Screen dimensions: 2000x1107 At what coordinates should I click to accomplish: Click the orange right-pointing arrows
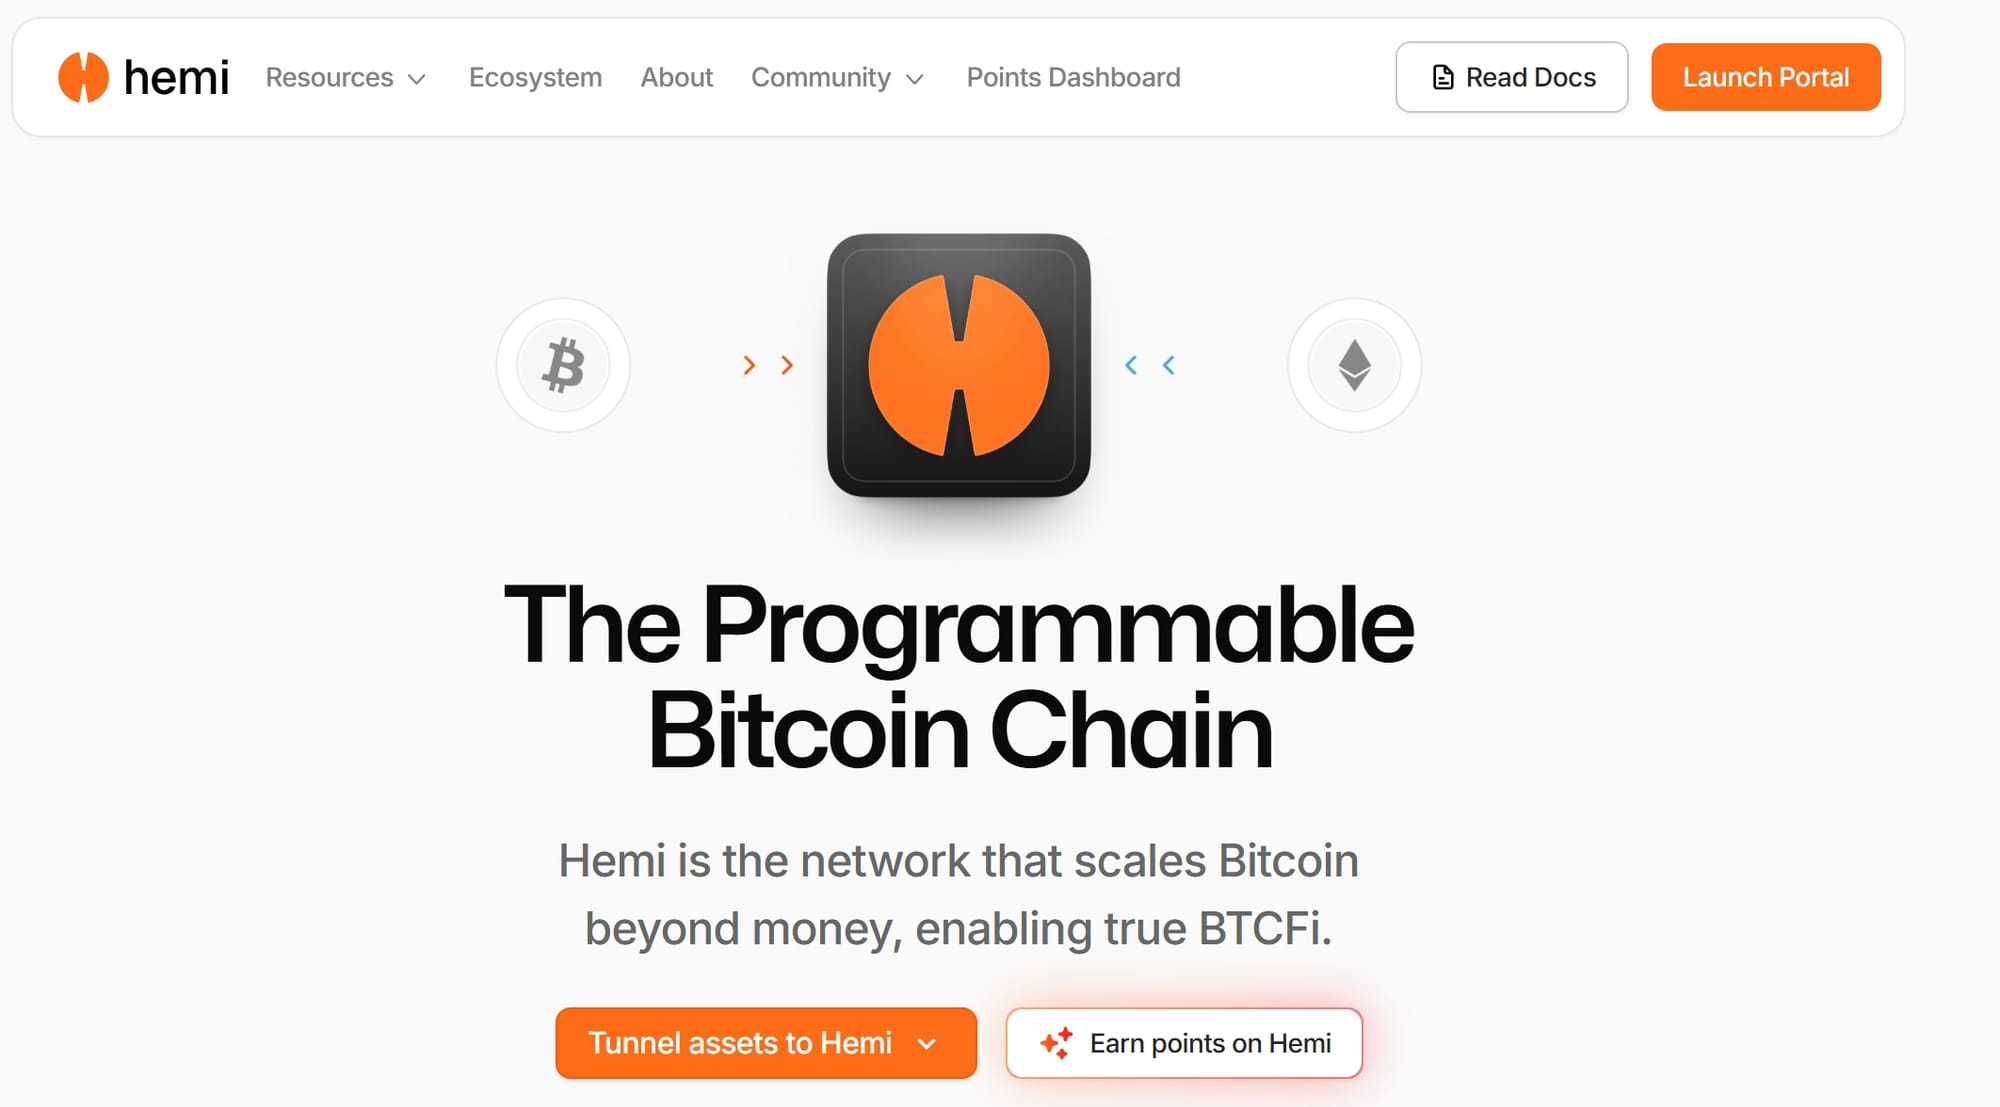[768, 365]
